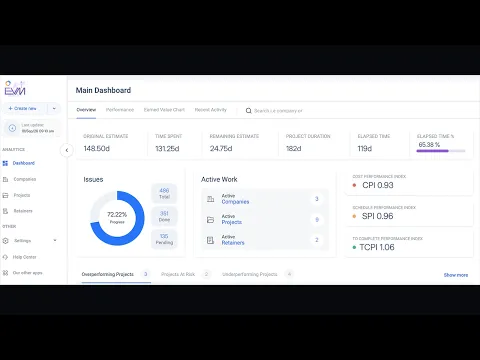Click the CPI 0.93 value
Viewport: 480px width, 360px height.
tap(378, 185)
